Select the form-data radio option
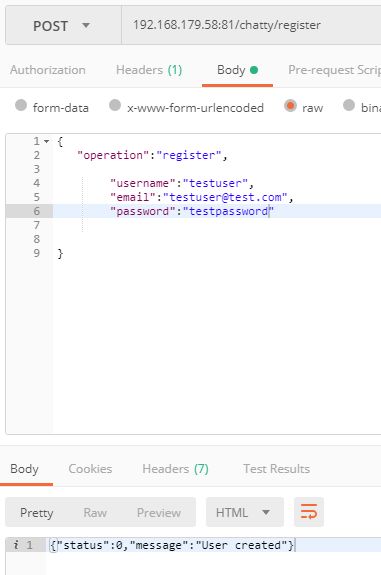 click(x=21, y=105)
